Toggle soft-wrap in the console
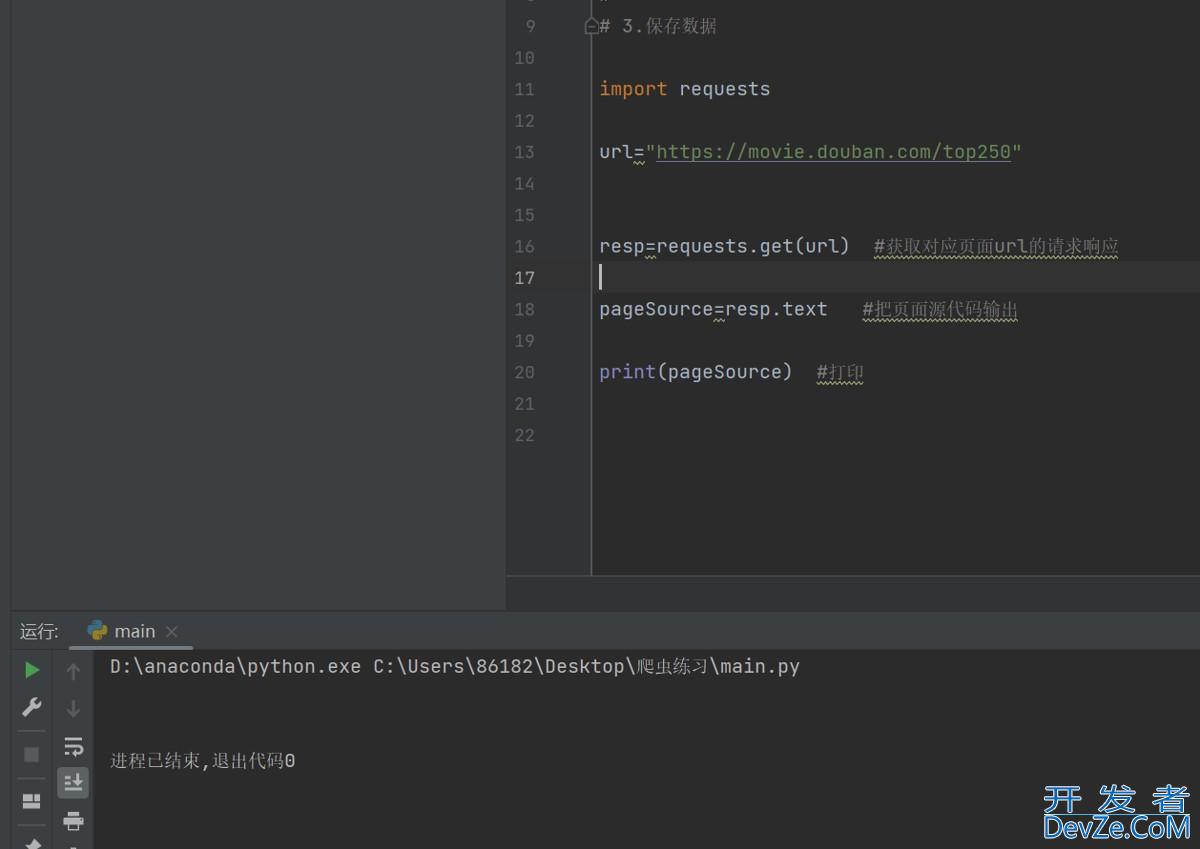1200x849 pixels. click(73, 746)
